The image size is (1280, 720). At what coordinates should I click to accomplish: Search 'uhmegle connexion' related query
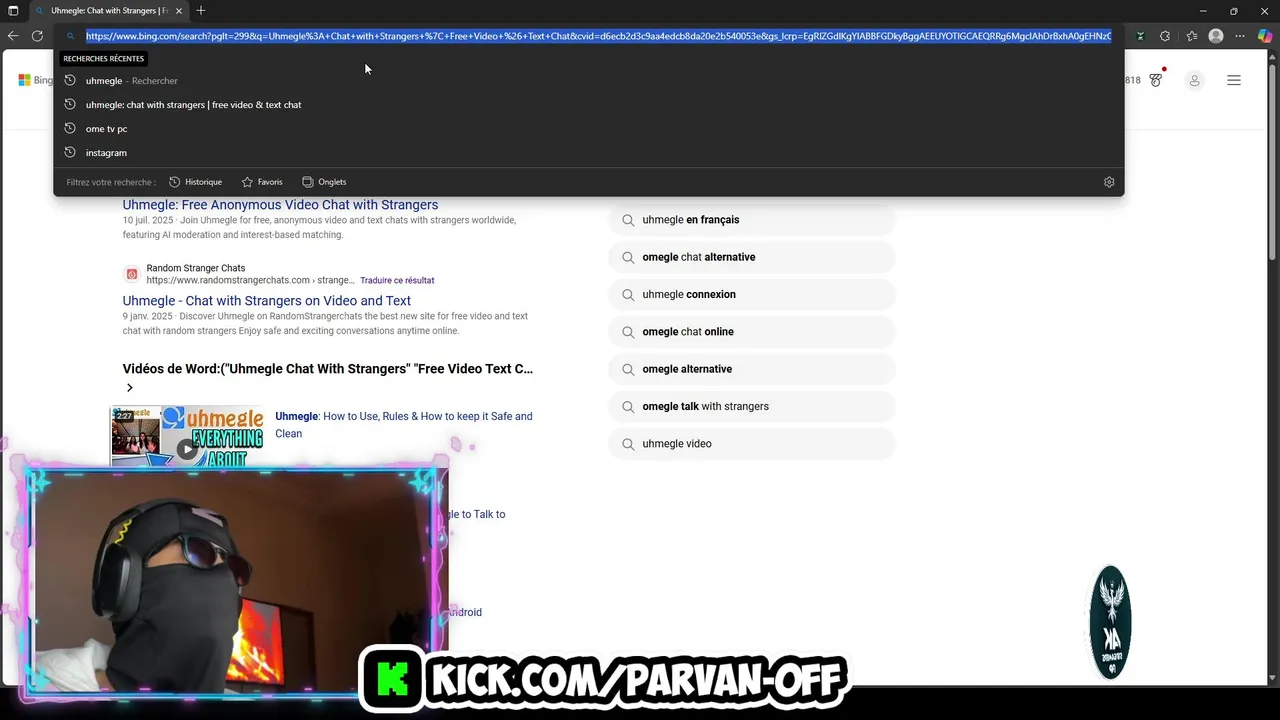[x=752, y=295]
